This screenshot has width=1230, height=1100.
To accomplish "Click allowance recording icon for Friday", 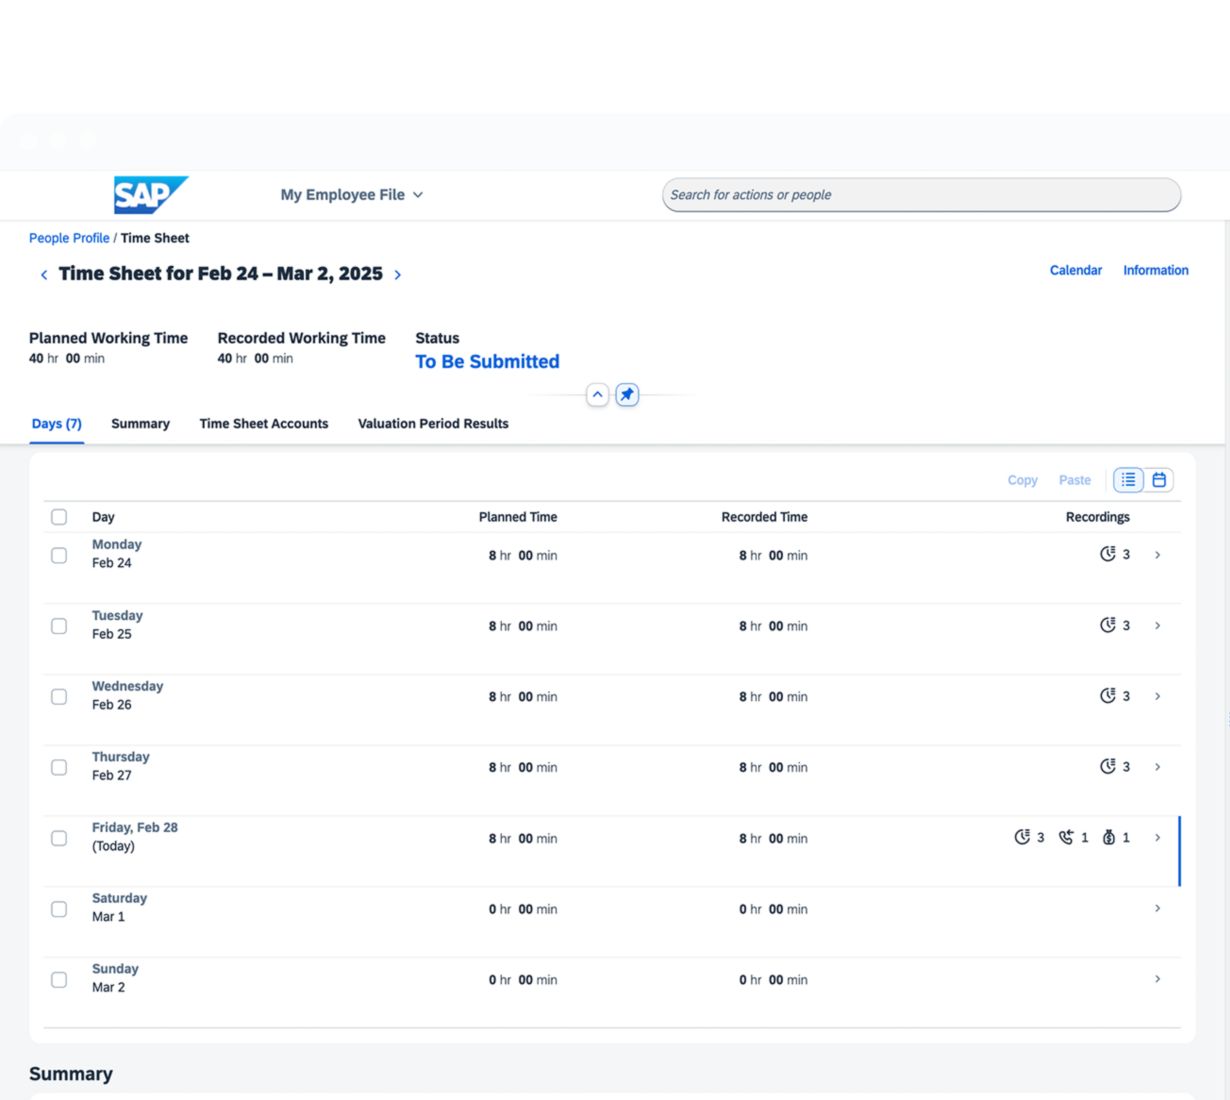I will click(1108, 838).
